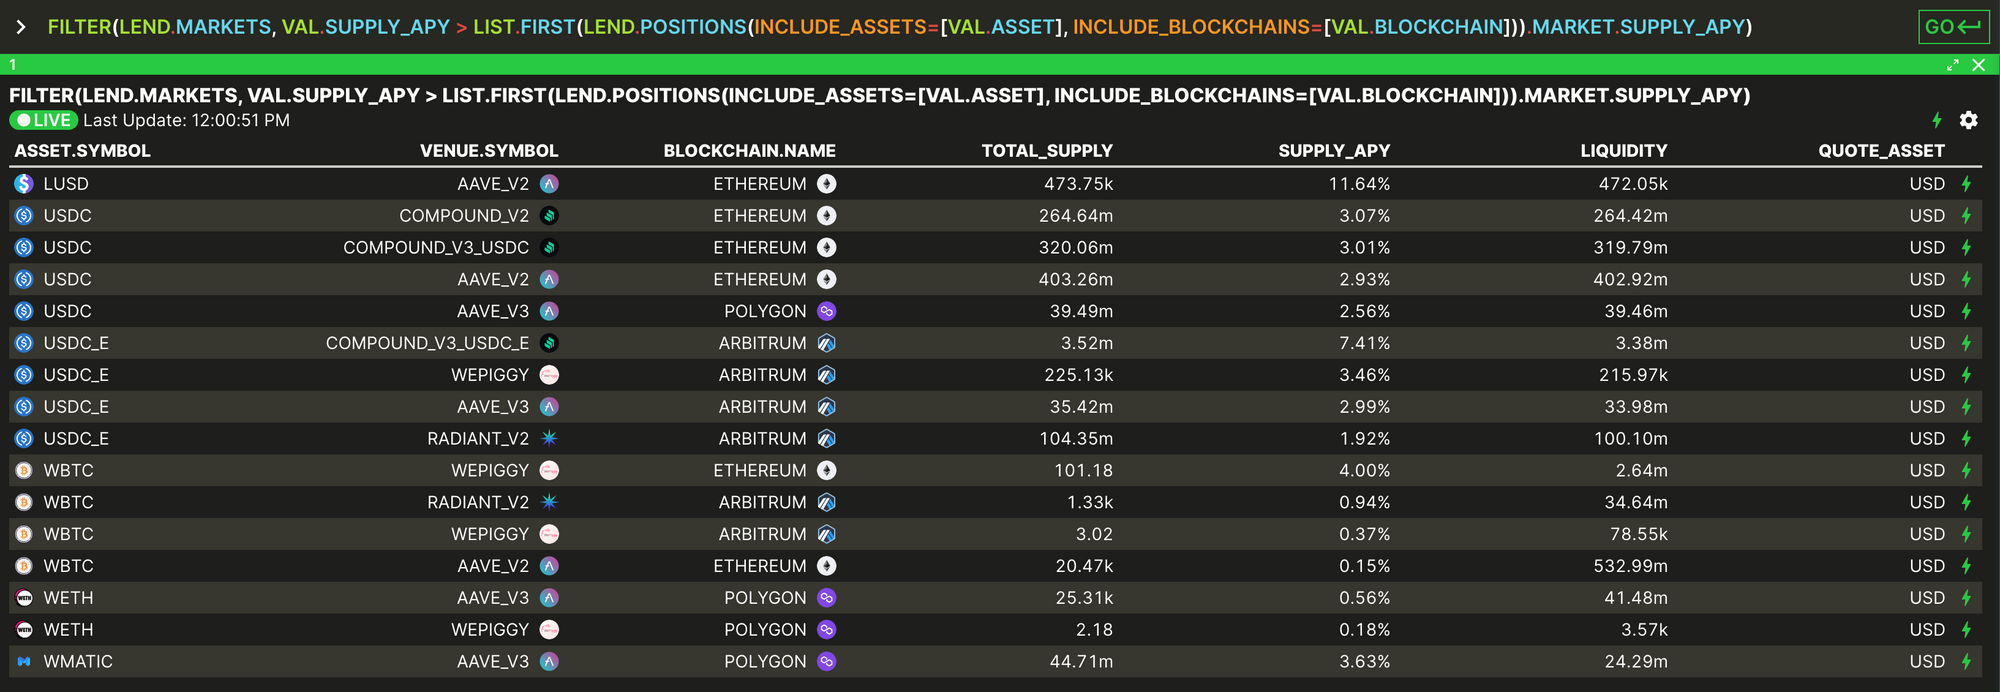Click Polygon icon in WETH WEPIGGY row
Image resolution: width=2000 pixels, height=692 pixels.
click(826, 630)
